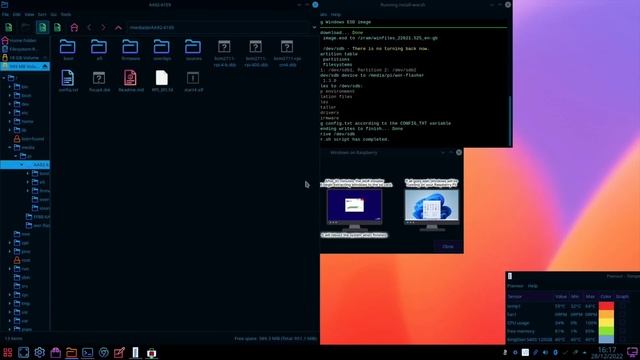Screen dimensions: 640x360
Task: Click Close in the Windows on Raspberry dialog
Action: point(448,246)
